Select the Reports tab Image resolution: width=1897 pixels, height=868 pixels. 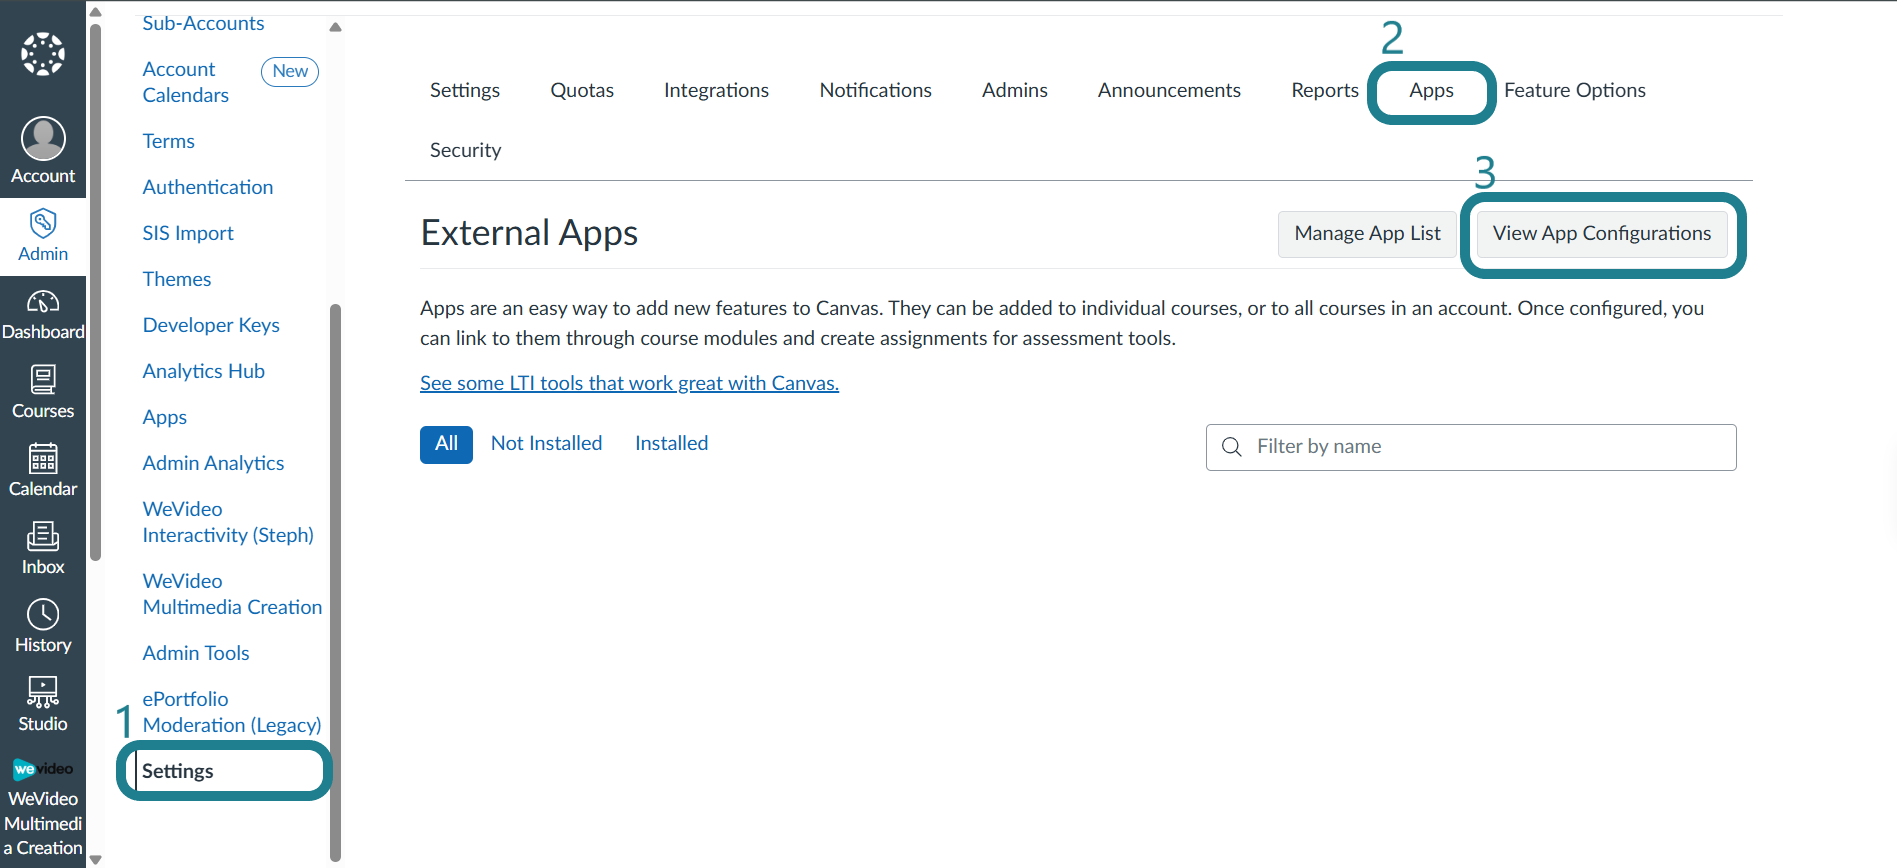point(1325,90)
